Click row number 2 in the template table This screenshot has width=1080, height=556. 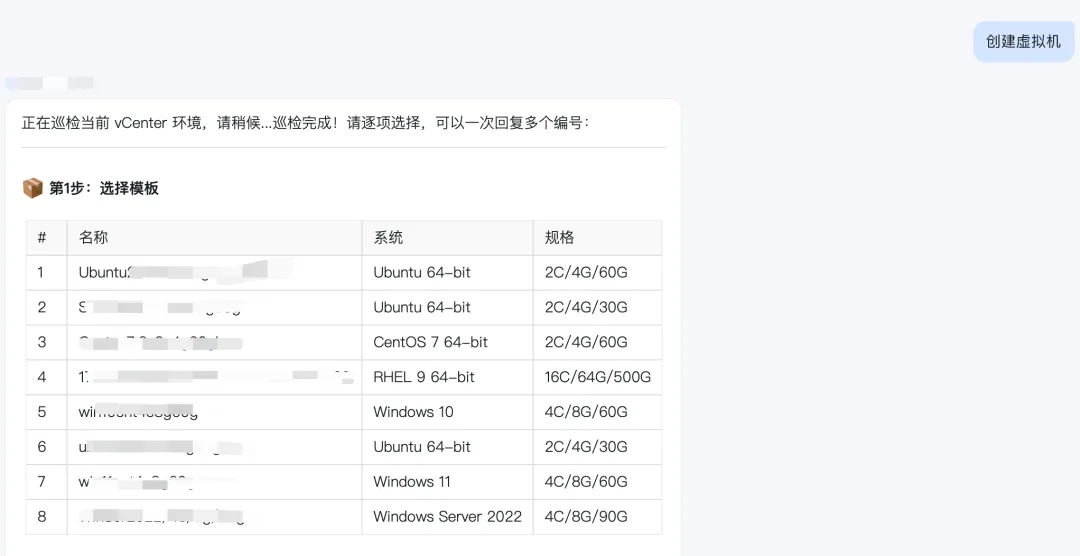tap(42, 307)
